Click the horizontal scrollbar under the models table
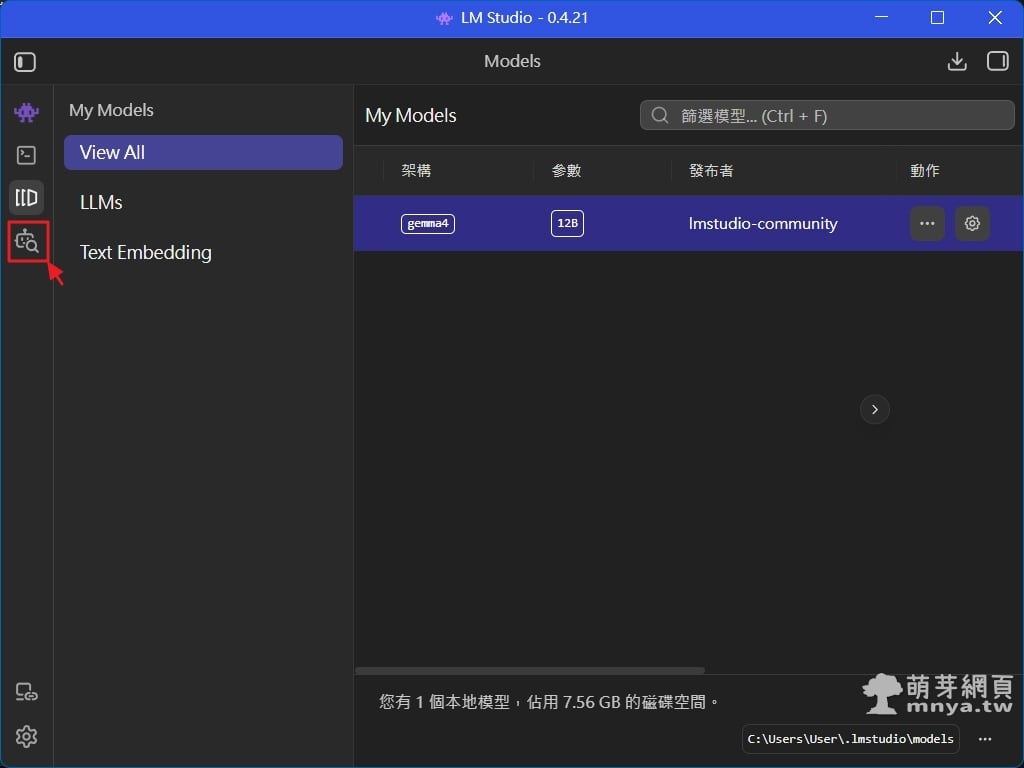The height and width of the screenshot is (768, 1024). click(x=530, y=670)
